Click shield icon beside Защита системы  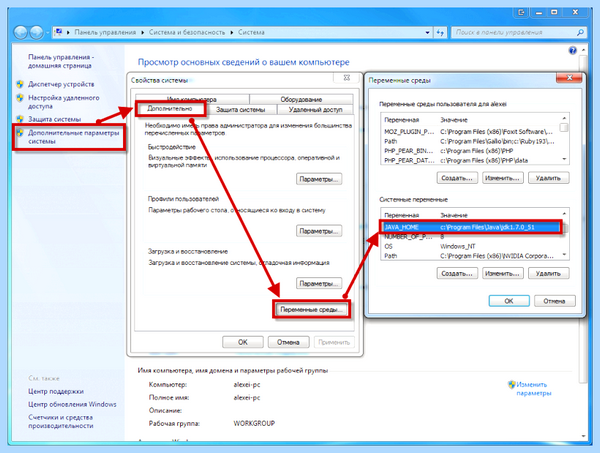(x=20, y=119)
